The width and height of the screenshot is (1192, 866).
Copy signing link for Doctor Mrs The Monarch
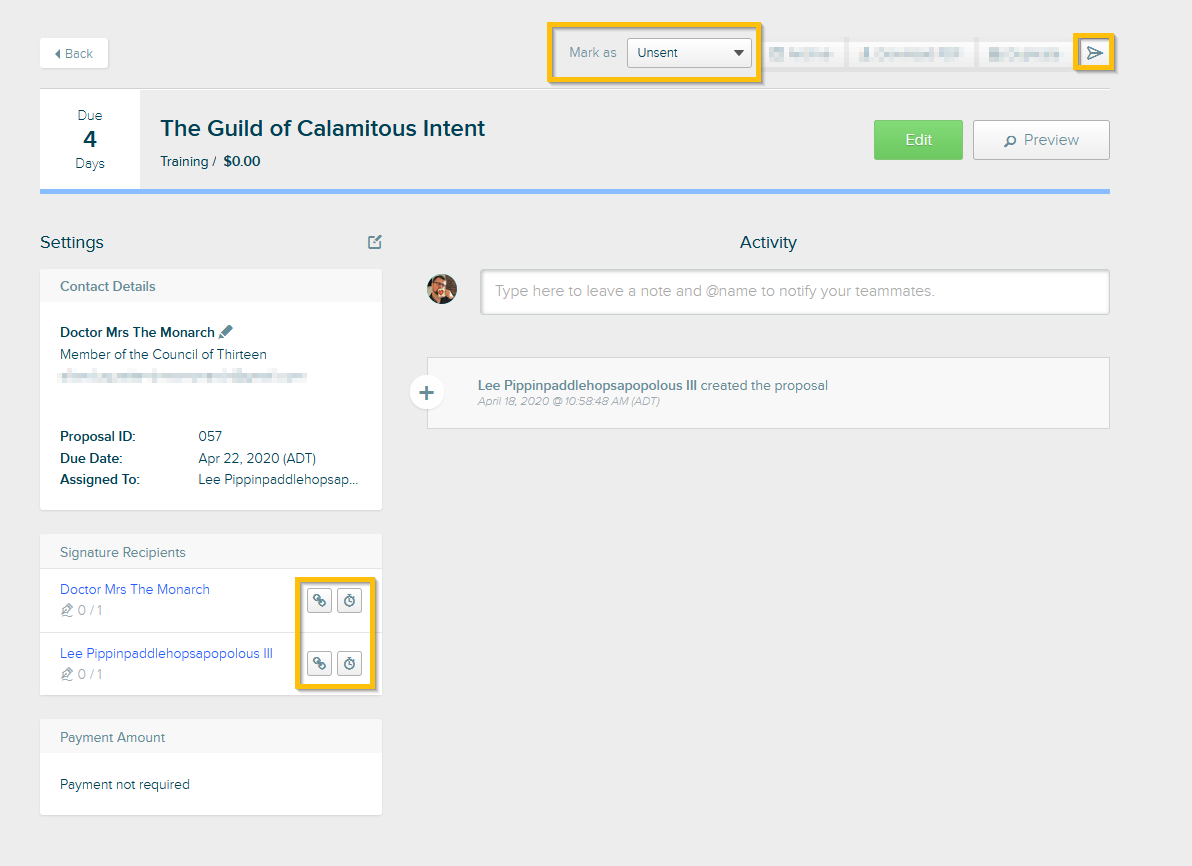click(319, 601)
